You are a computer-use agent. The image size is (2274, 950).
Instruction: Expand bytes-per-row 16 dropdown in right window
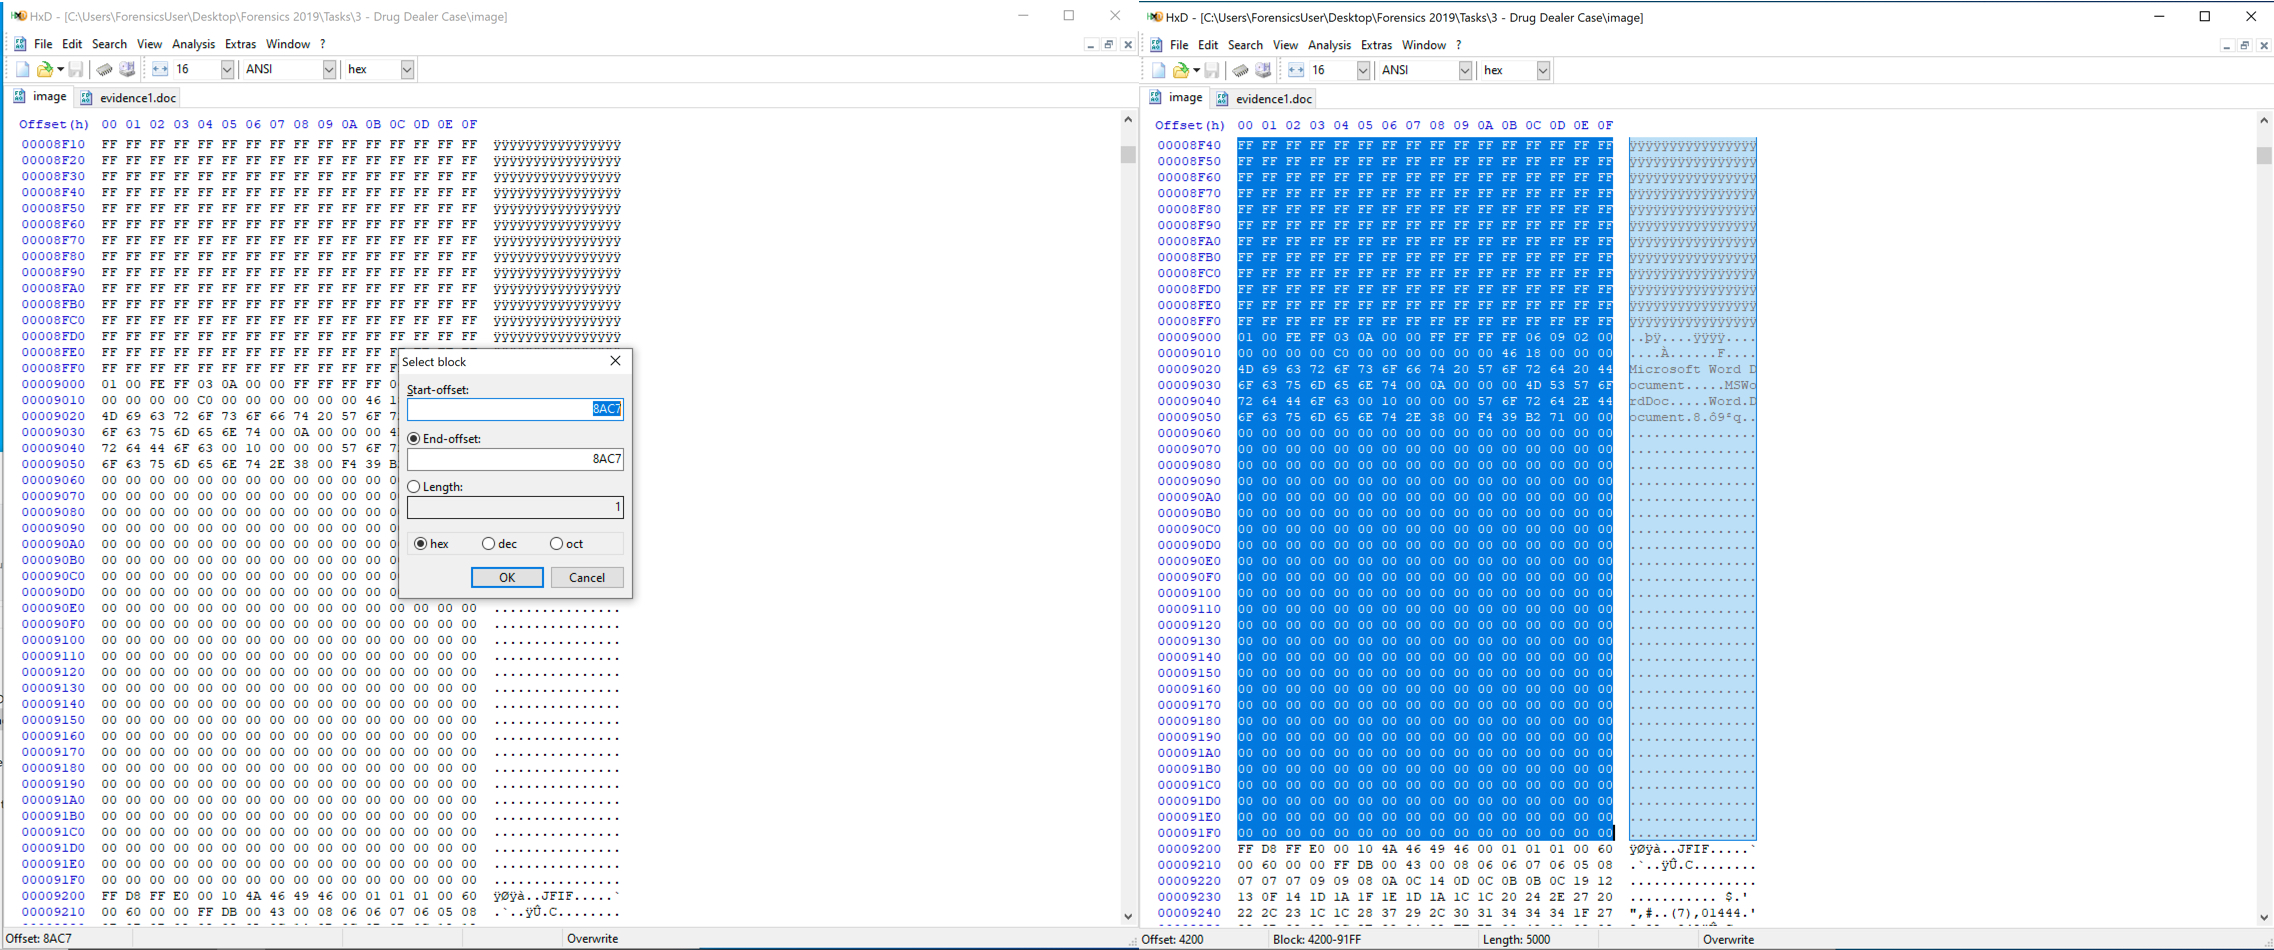[1363, 70]
